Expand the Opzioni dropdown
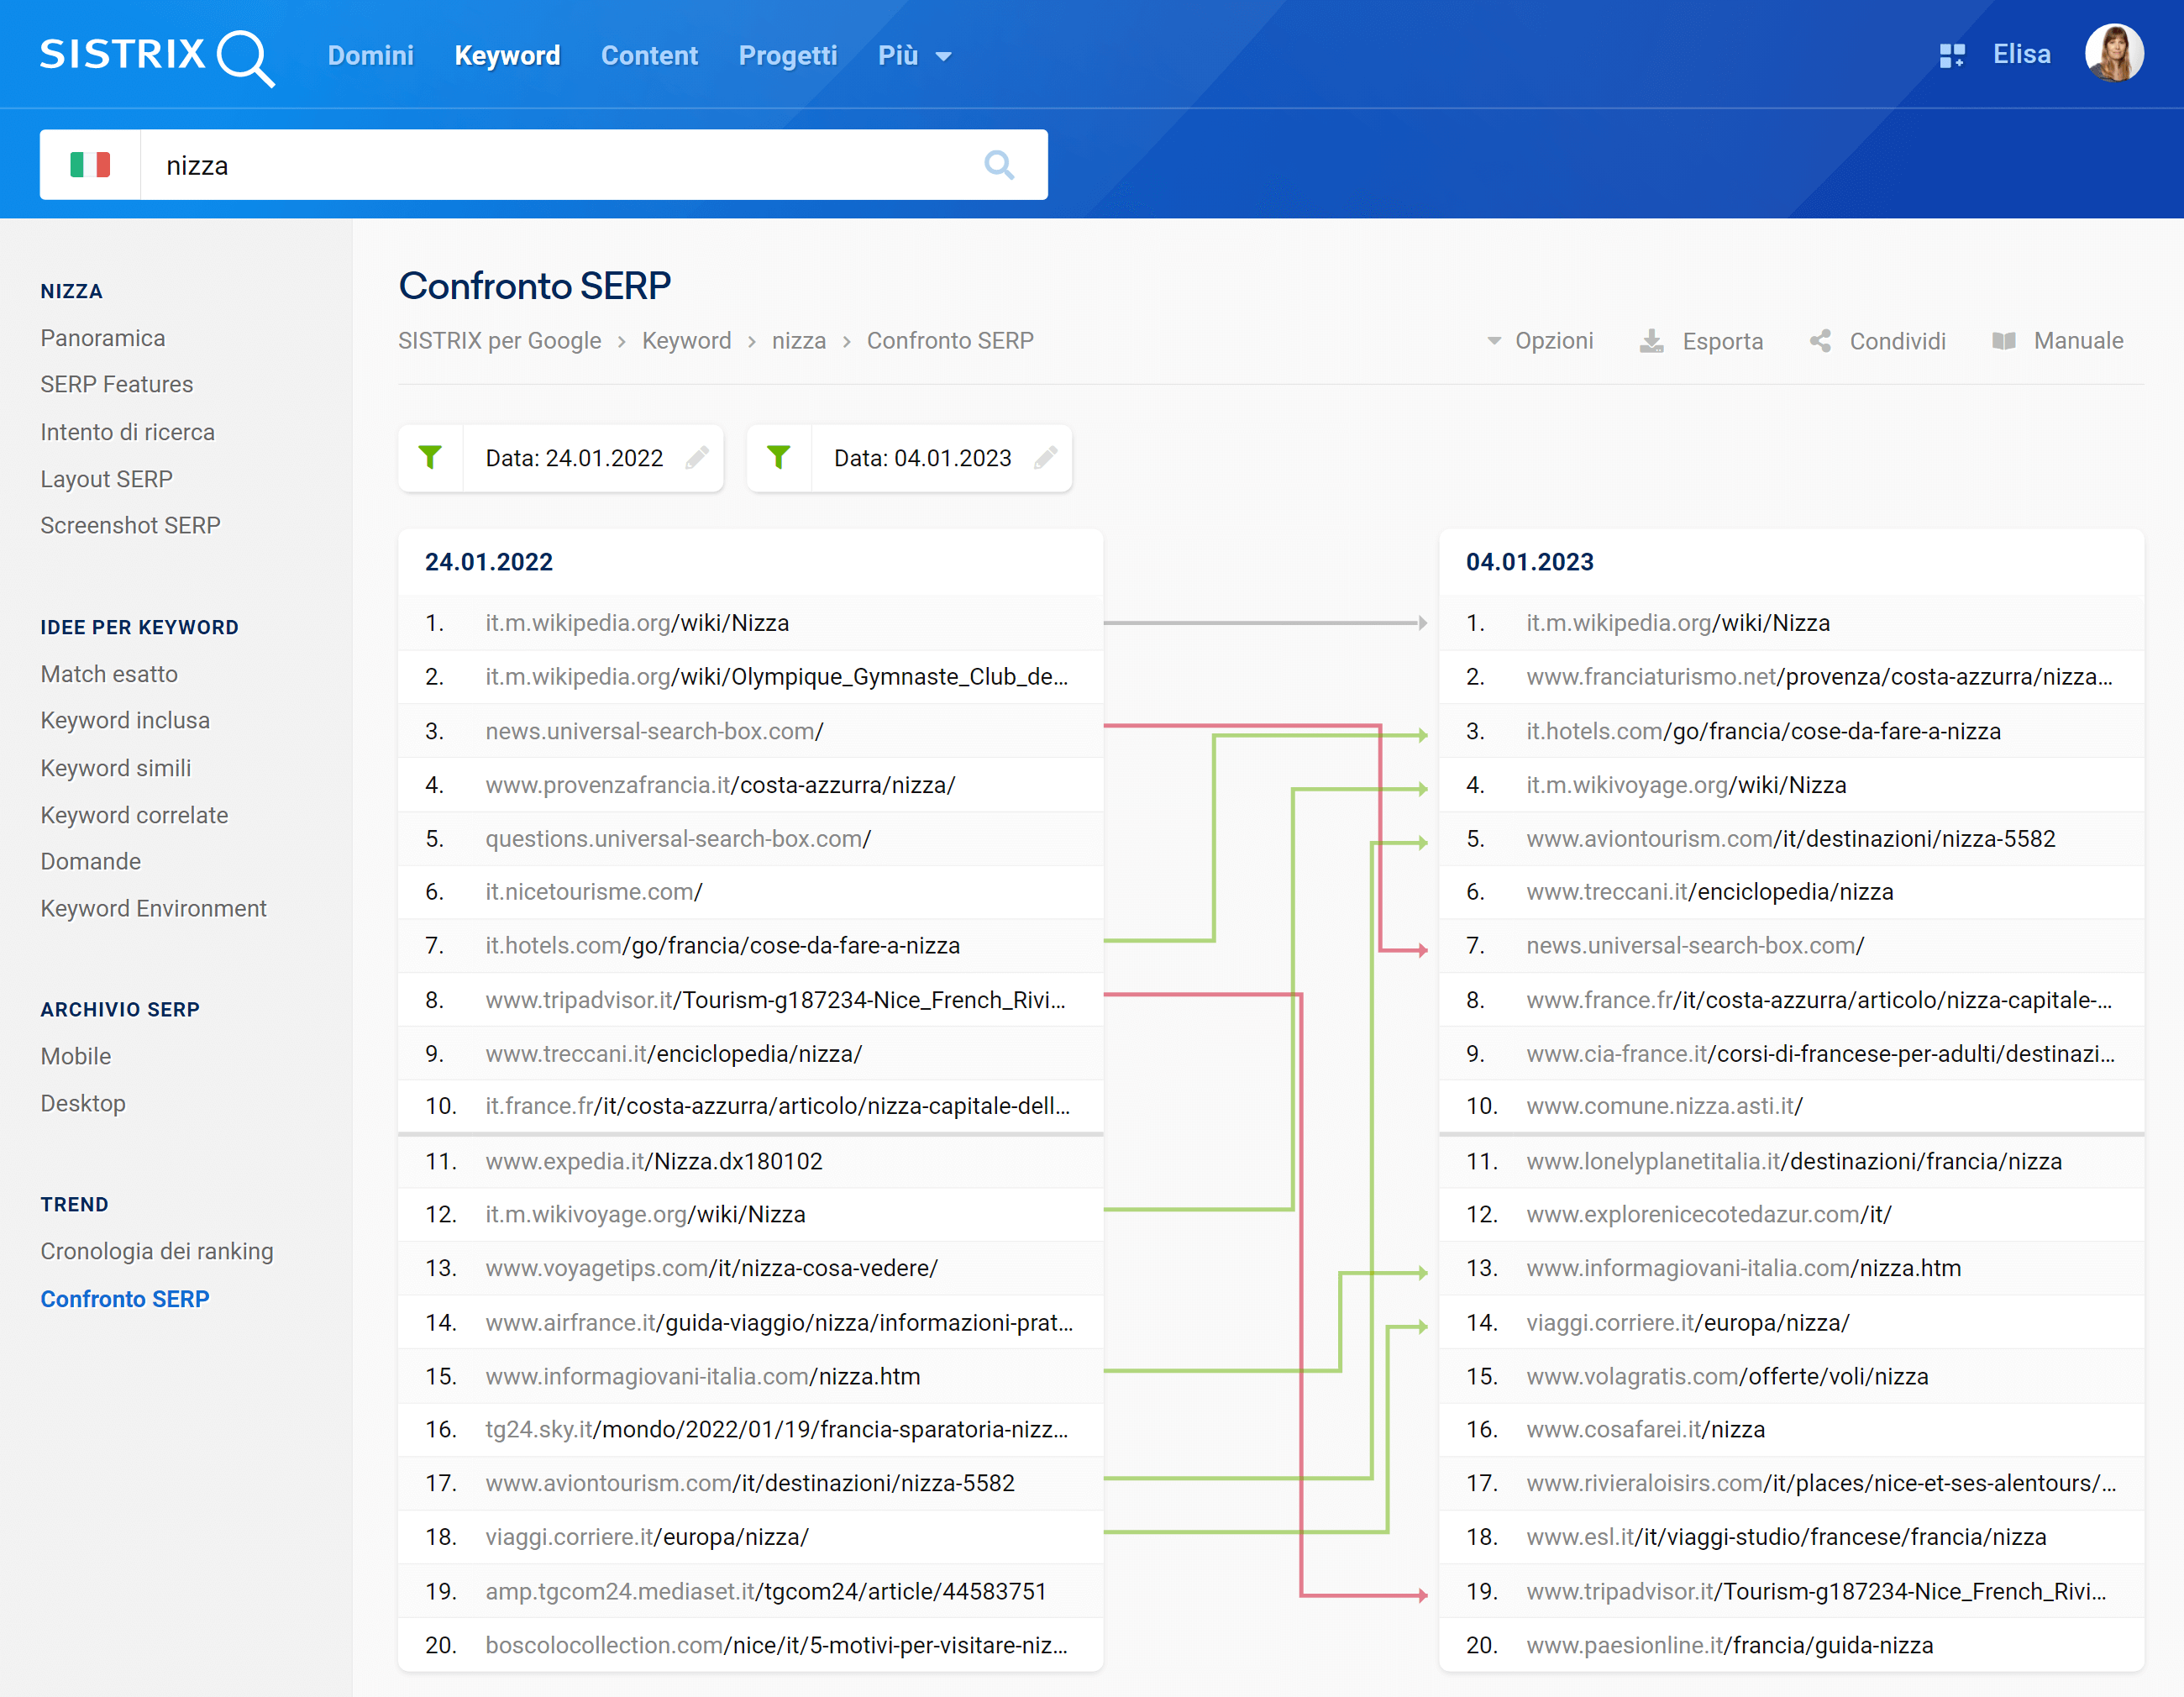The image size is (2184, 1697). [1541, 341]
